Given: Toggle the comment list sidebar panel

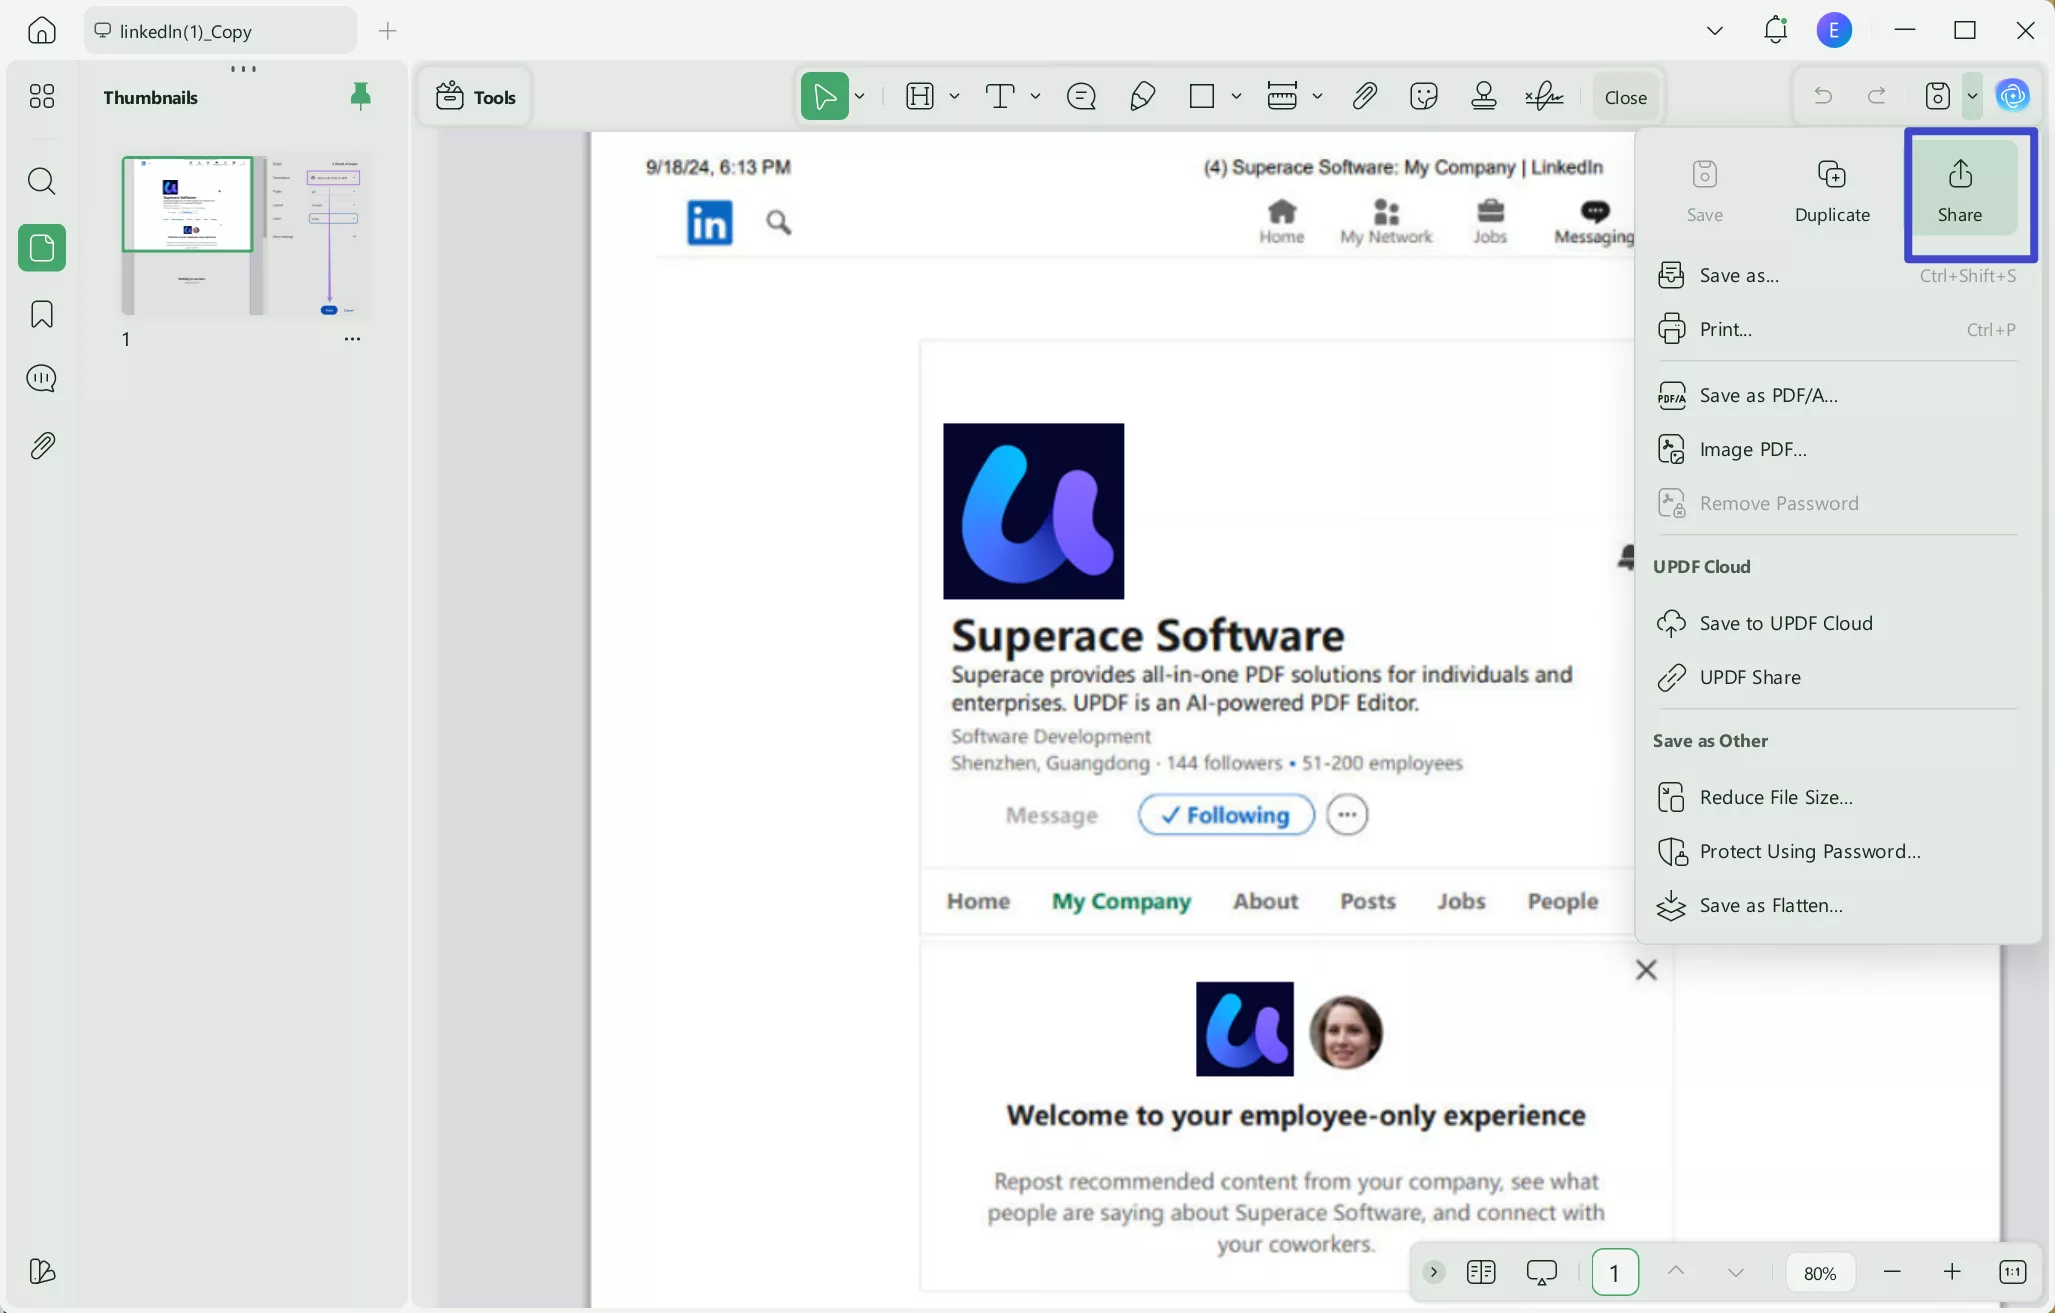Looking at the screenshot, I should pyautogui.click(x=41, y=379).
